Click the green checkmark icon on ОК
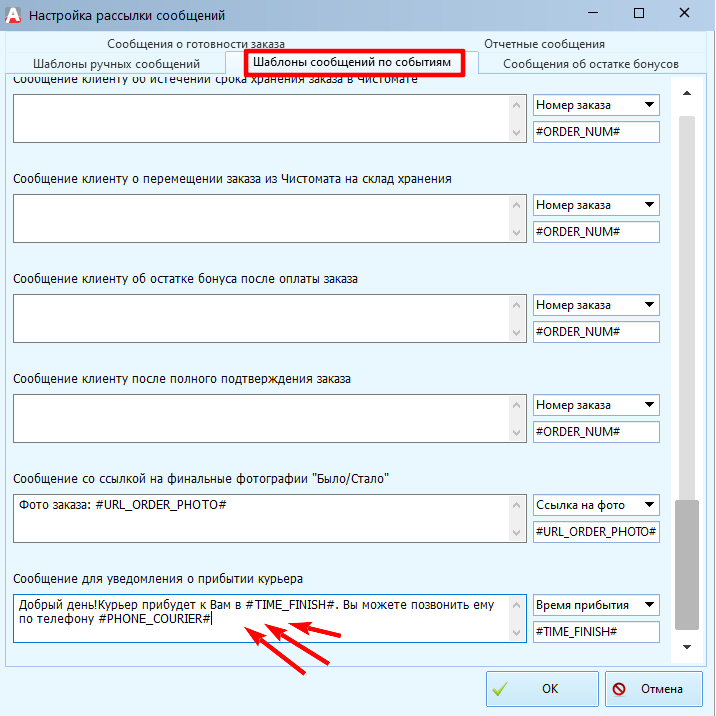The image size is (716, 716). pyautogui.click(x=500, y=689)
